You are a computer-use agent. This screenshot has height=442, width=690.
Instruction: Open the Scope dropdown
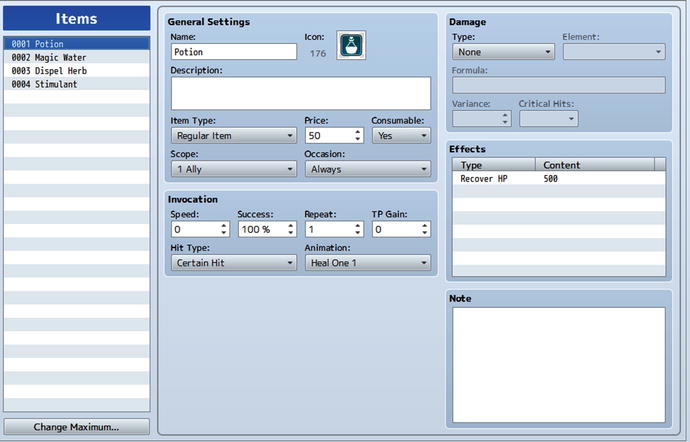point(234,169)
